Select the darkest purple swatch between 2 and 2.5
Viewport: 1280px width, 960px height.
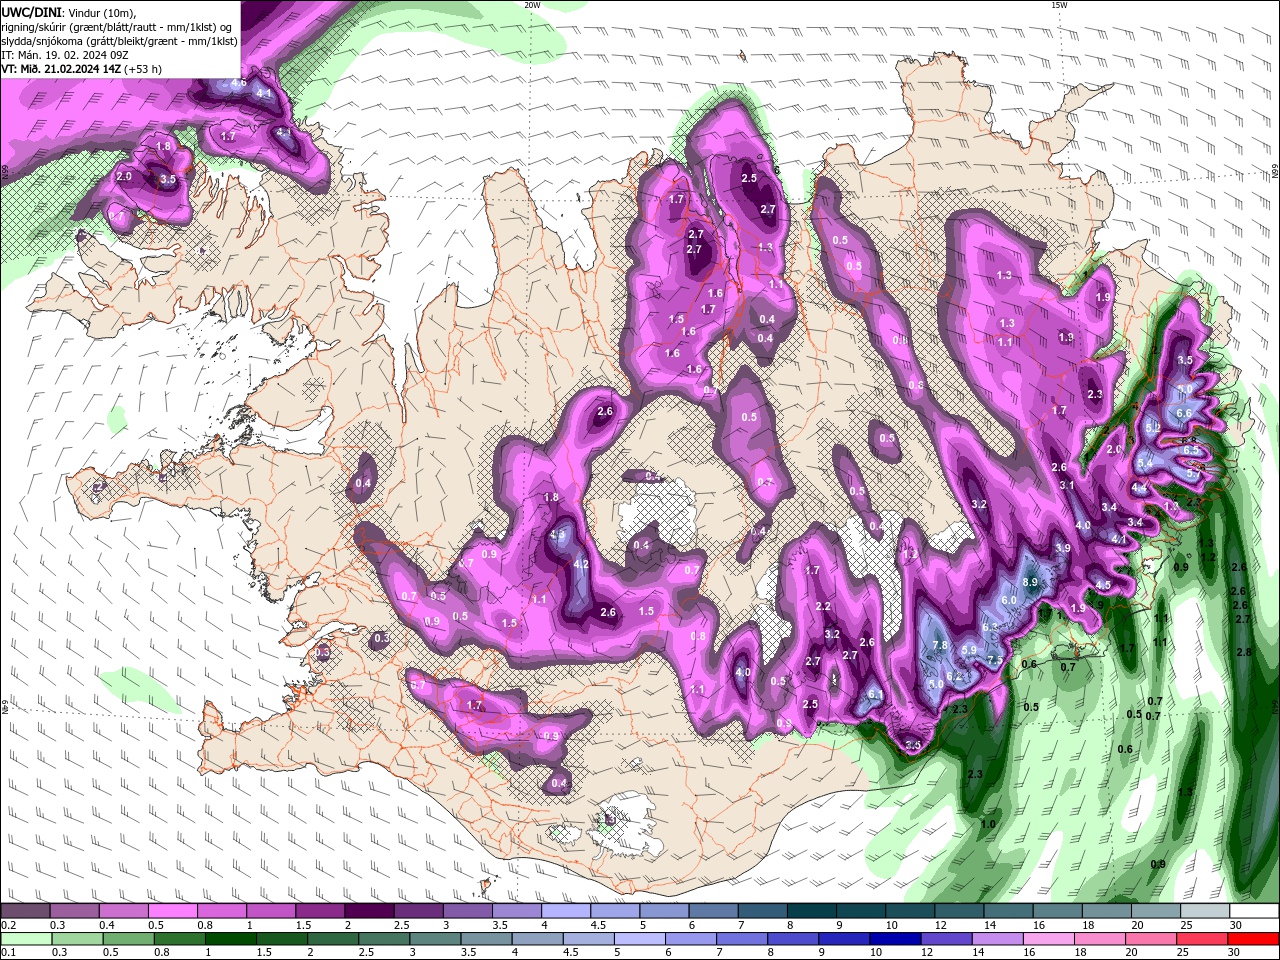click(x=369, y=911)
